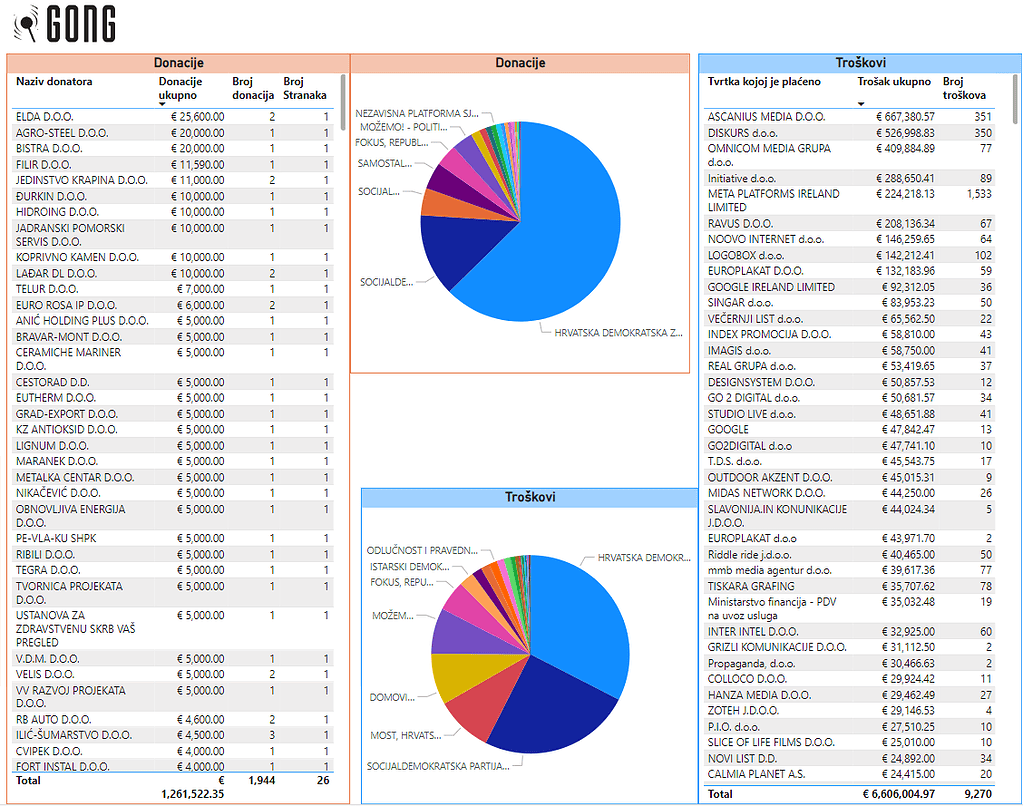The height and width of the screenshot is (806, 1023).
Task: Click sort arrow under Donacije ukupno
Action: pyautogui.click(x=163, y=104)
